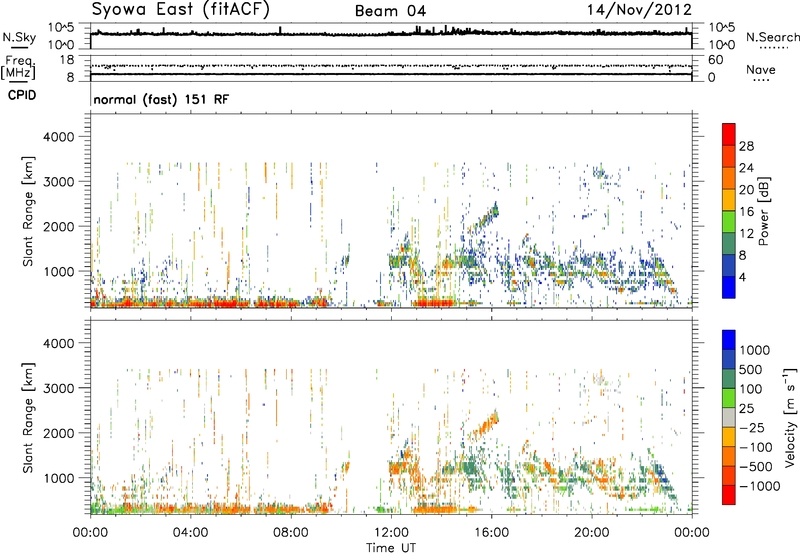The width and height of the screenshot is (800, 554).
Task: Click the '20:00' time tick label
Action: coord(592,533)
